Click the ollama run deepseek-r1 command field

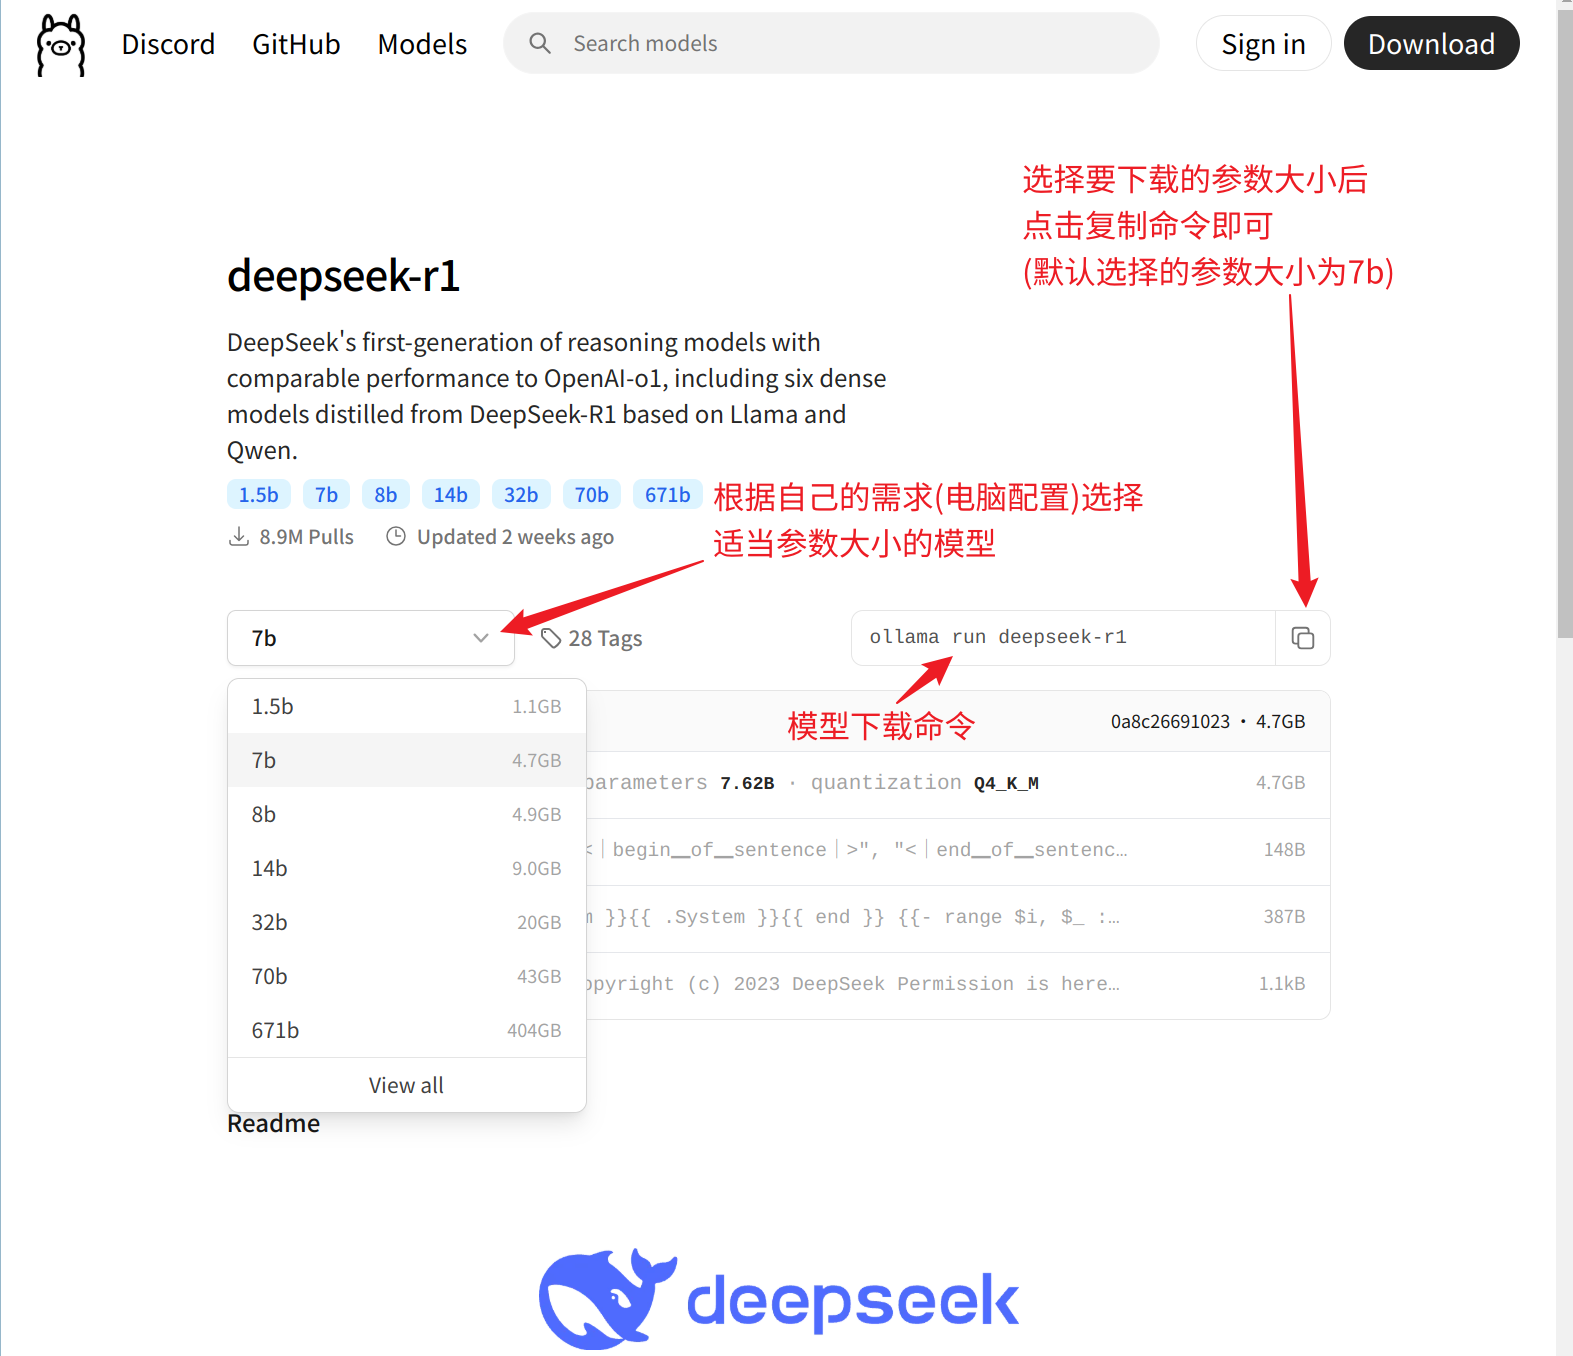1063,638
